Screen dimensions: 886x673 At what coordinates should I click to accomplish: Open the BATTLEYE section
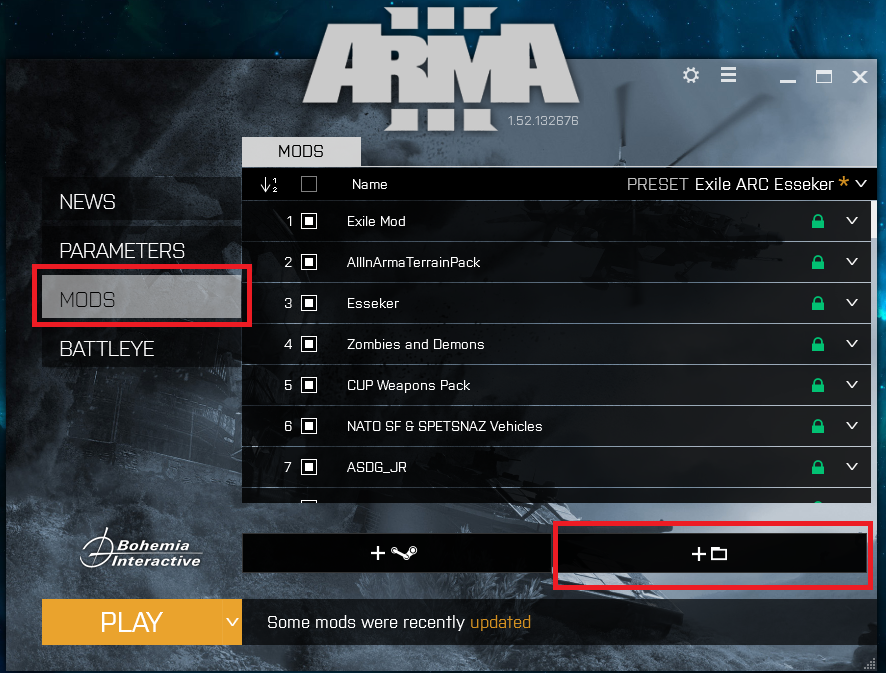click(107, 349)
